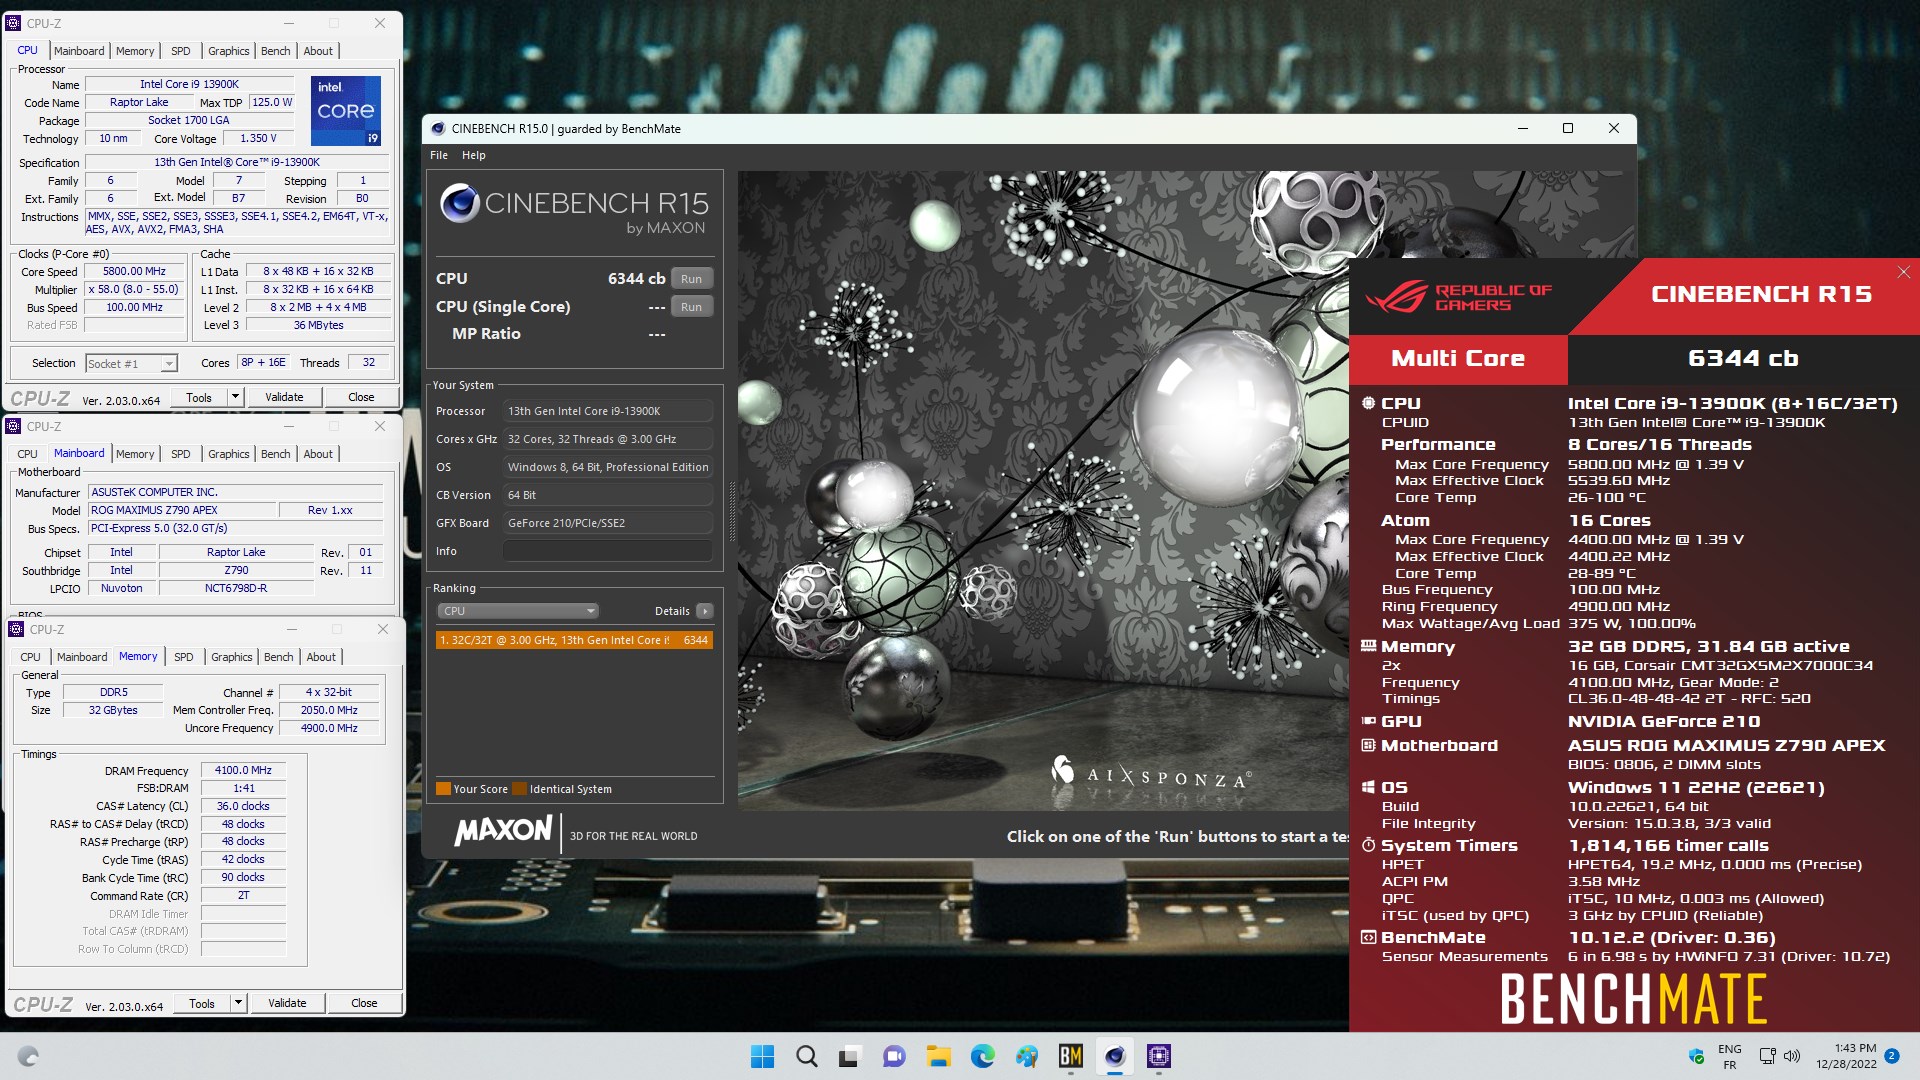This screenshot has height=1080, width=1920.
Task: Expand Tools dropdown arrow in bottom CPU-Z
Action: (x=238, y=1003)
